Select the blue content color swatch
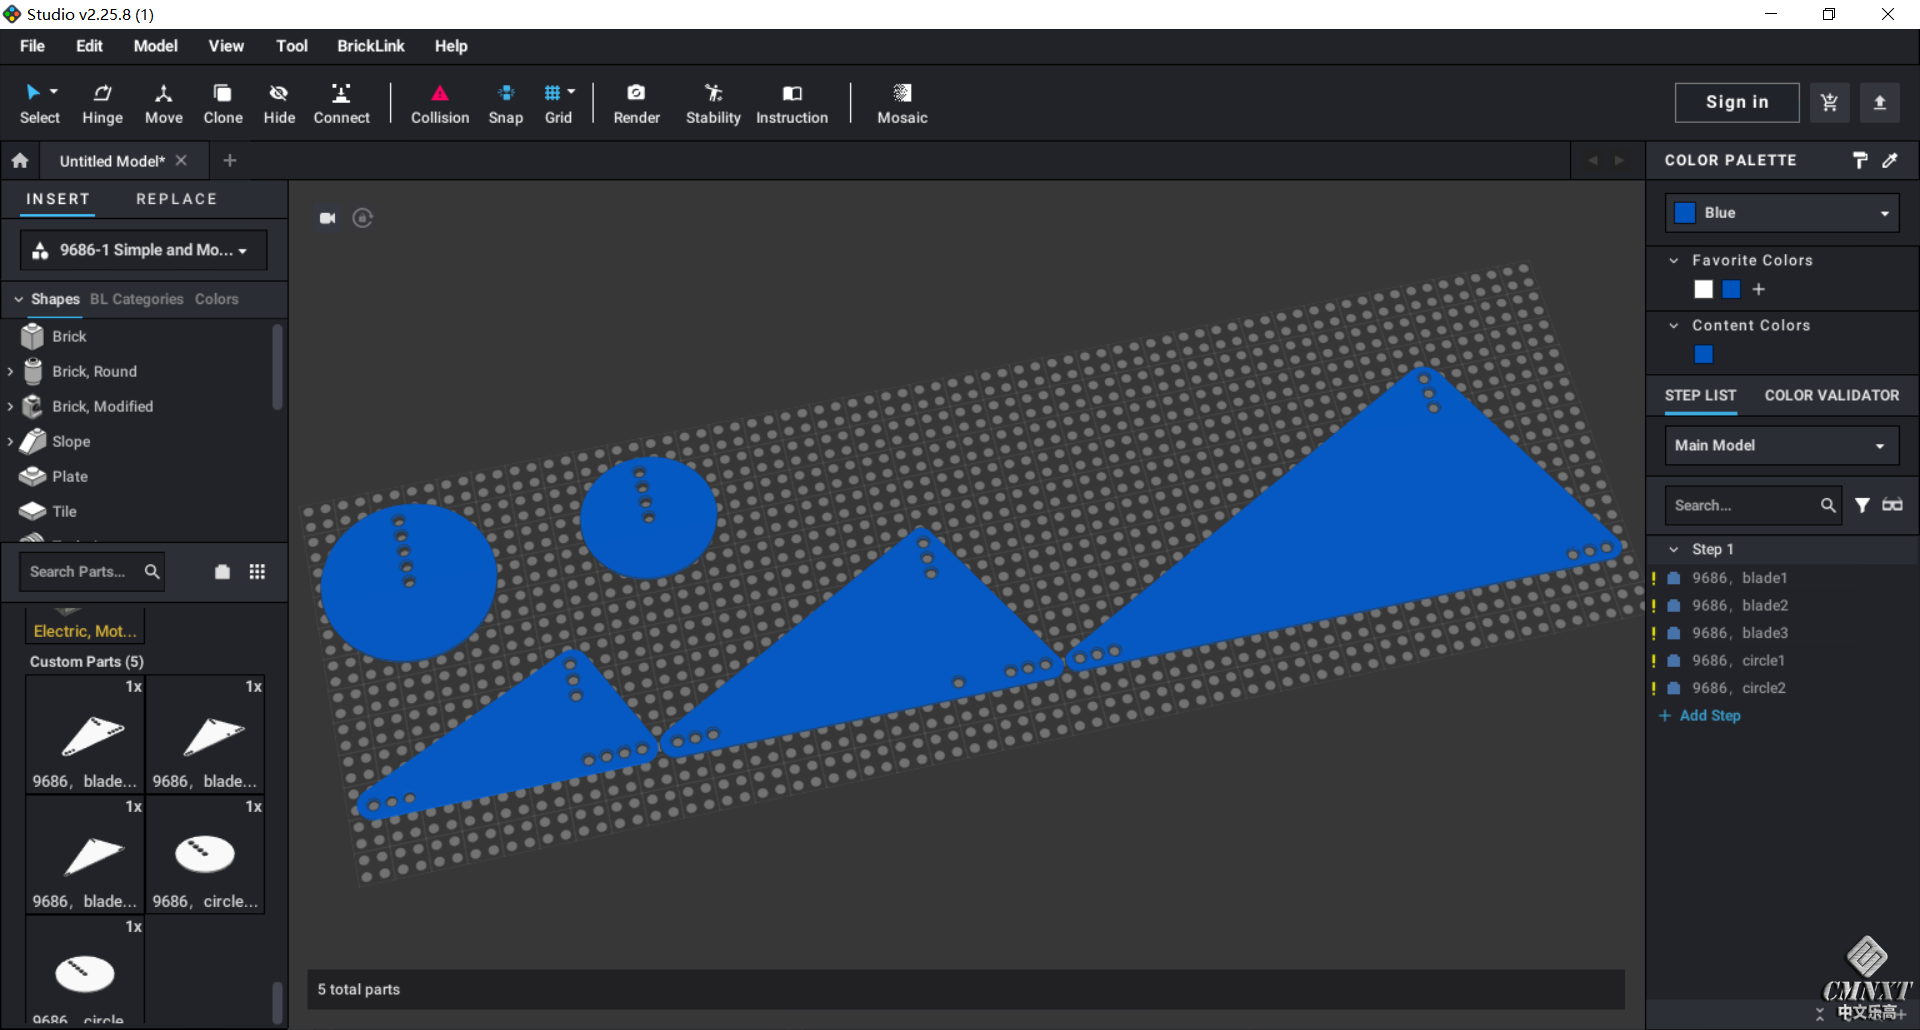Image resolution: width=1920 pixels, height=1030 pixels. click(1704, 354)
